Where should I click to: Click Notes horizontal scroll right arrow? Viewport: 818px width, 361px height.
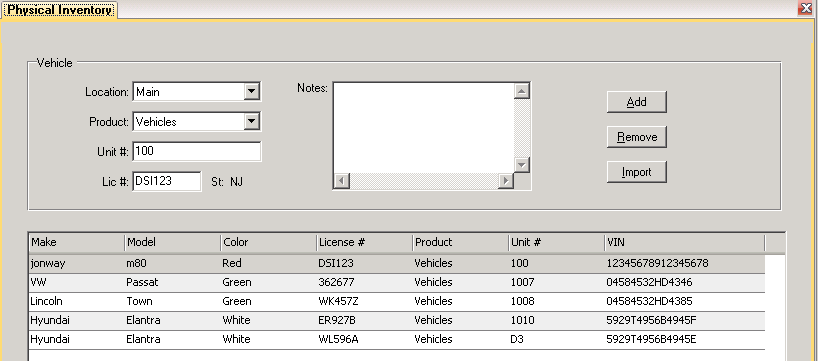pos(506,181)
